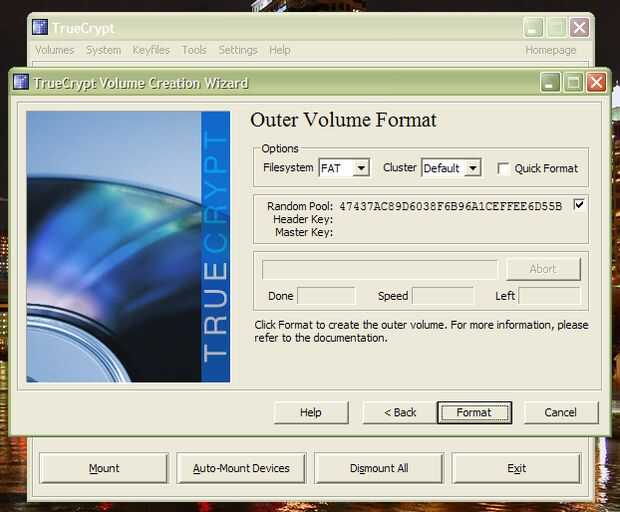Open the Tools menu in TrueCrypt window
The width and height of the screenshot is (620, 512).
[194, 50]
